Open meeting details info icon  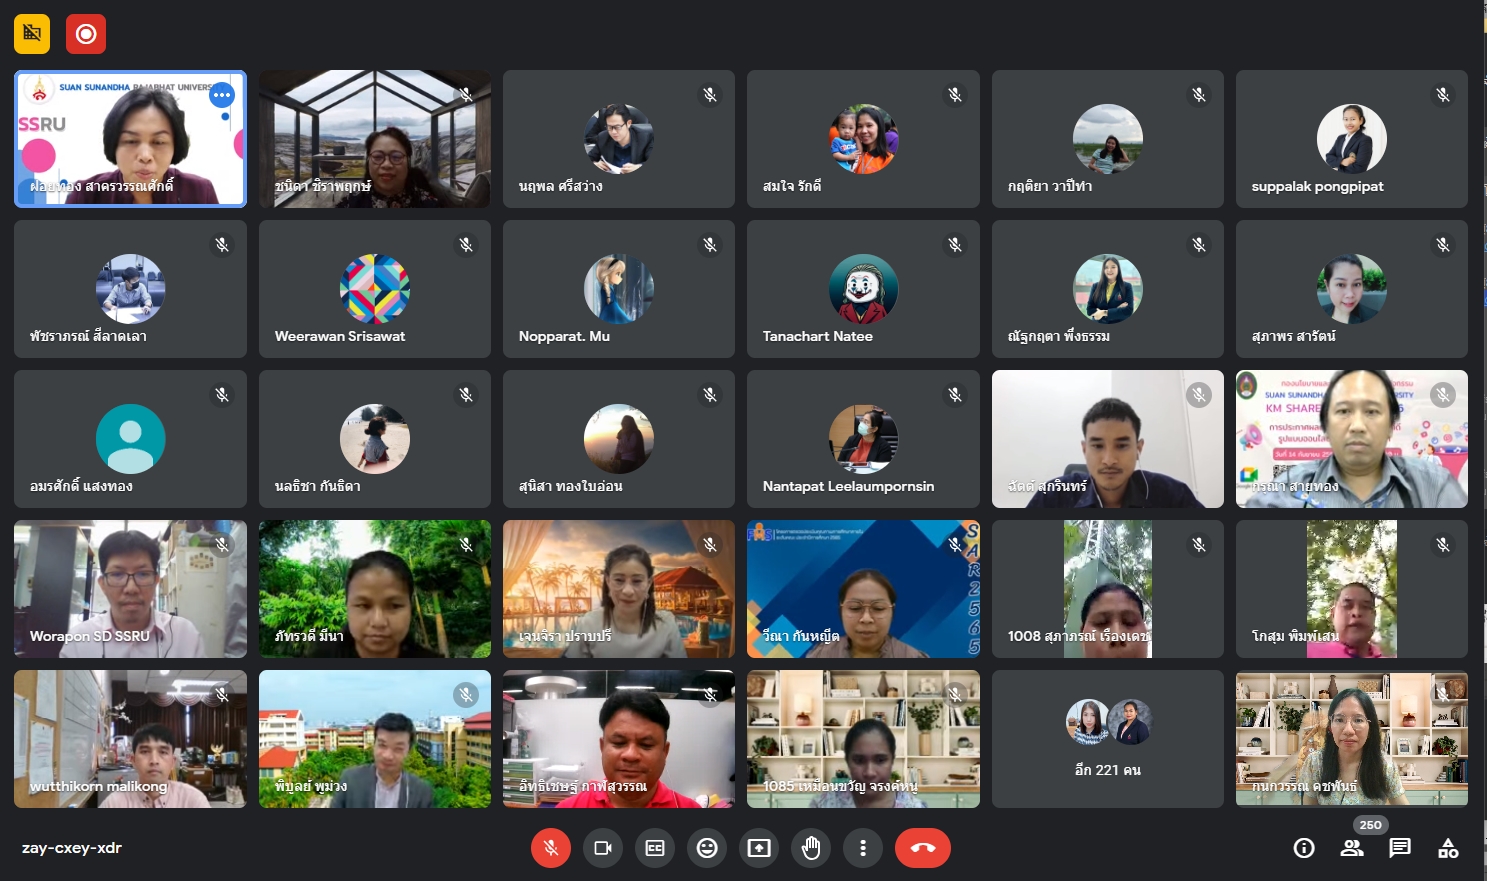coord(1304,848)
